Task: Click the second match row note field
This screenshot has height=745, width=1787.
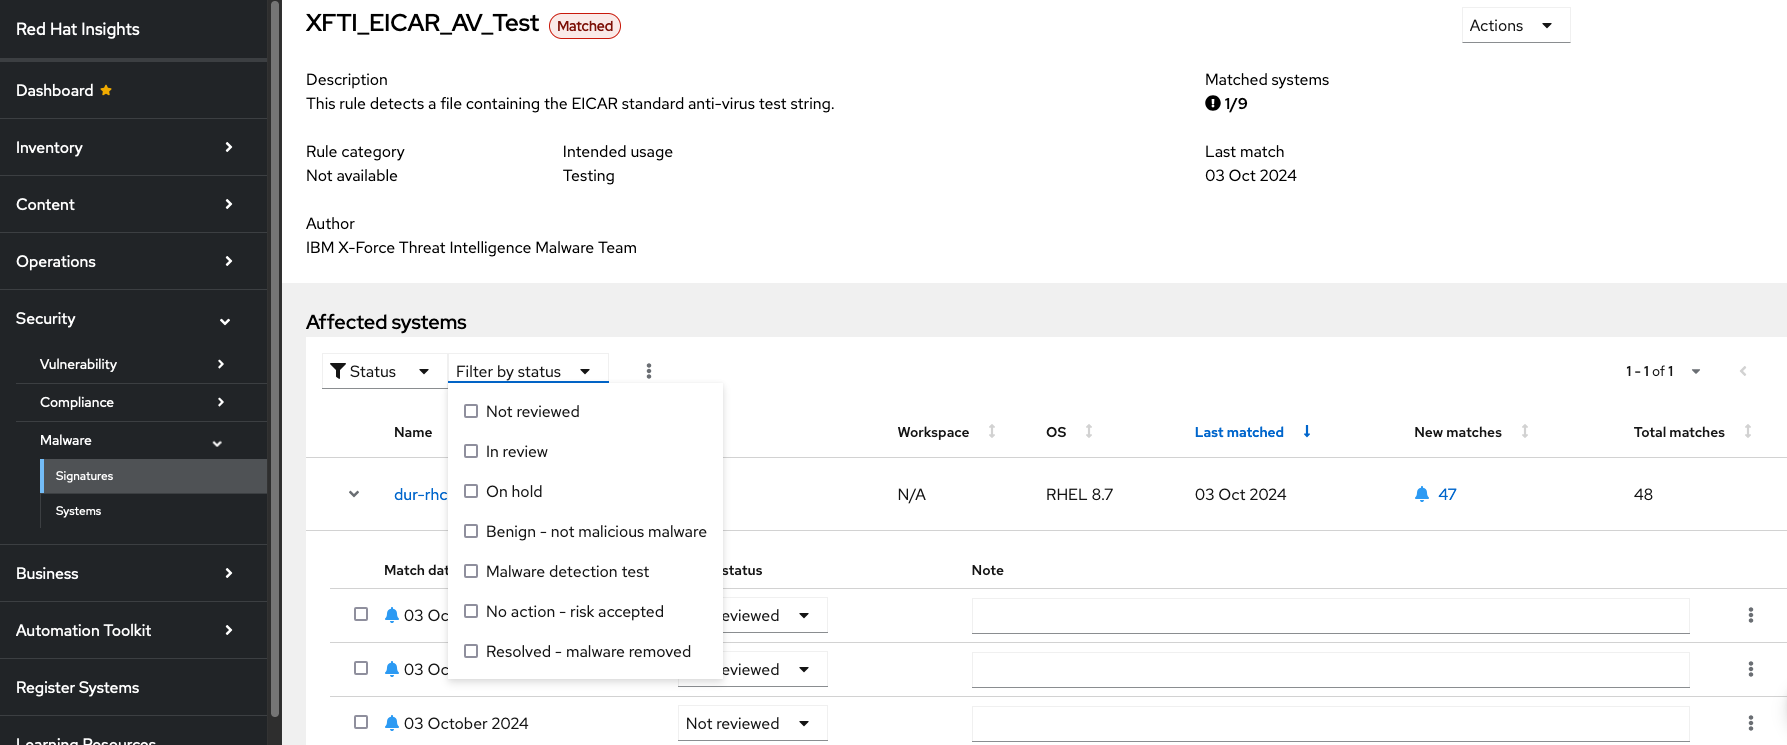Action: [1330, 669]
